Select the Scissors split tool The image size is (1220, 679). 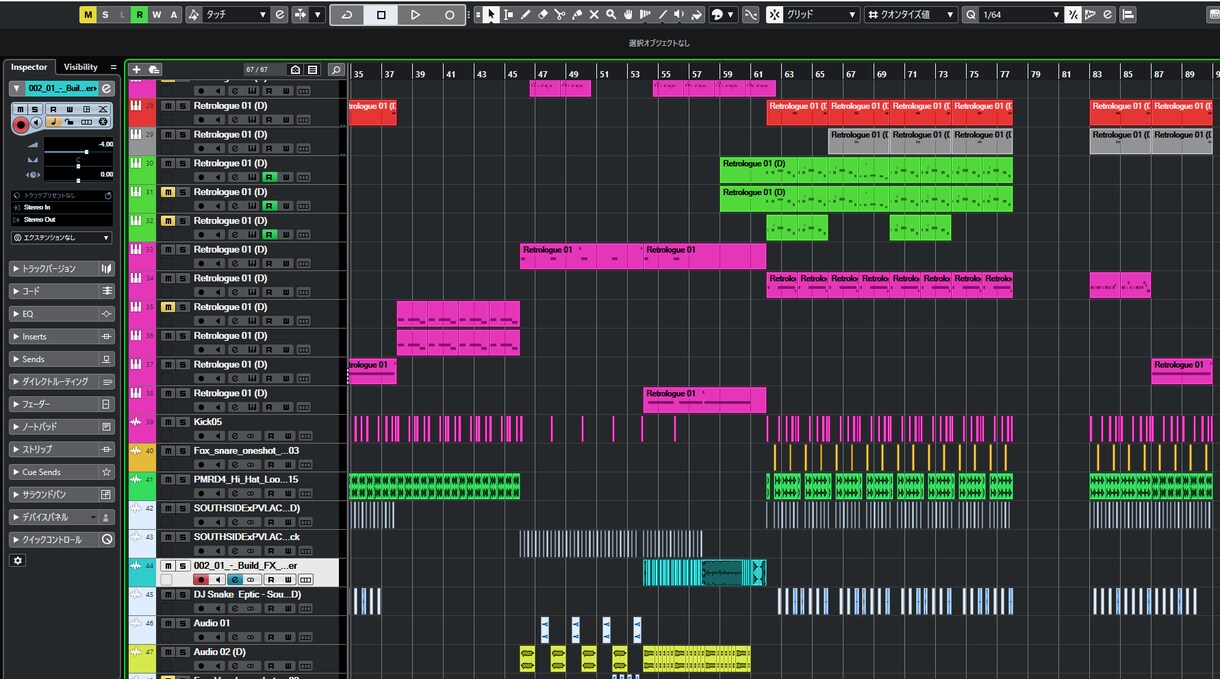coord(560,15)
